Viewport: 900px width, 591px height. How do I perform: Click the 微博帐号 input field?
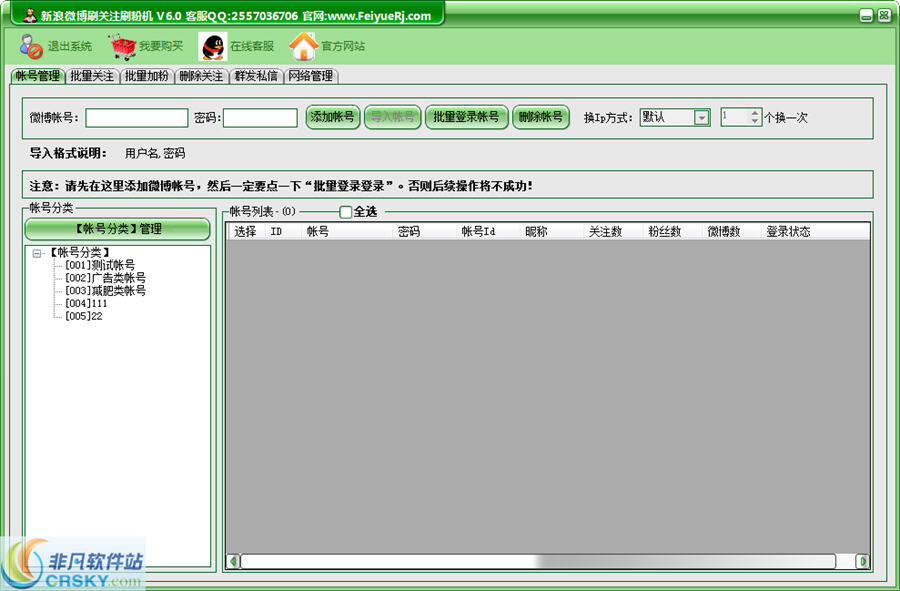pyautogui.click(x=136, y=118)
